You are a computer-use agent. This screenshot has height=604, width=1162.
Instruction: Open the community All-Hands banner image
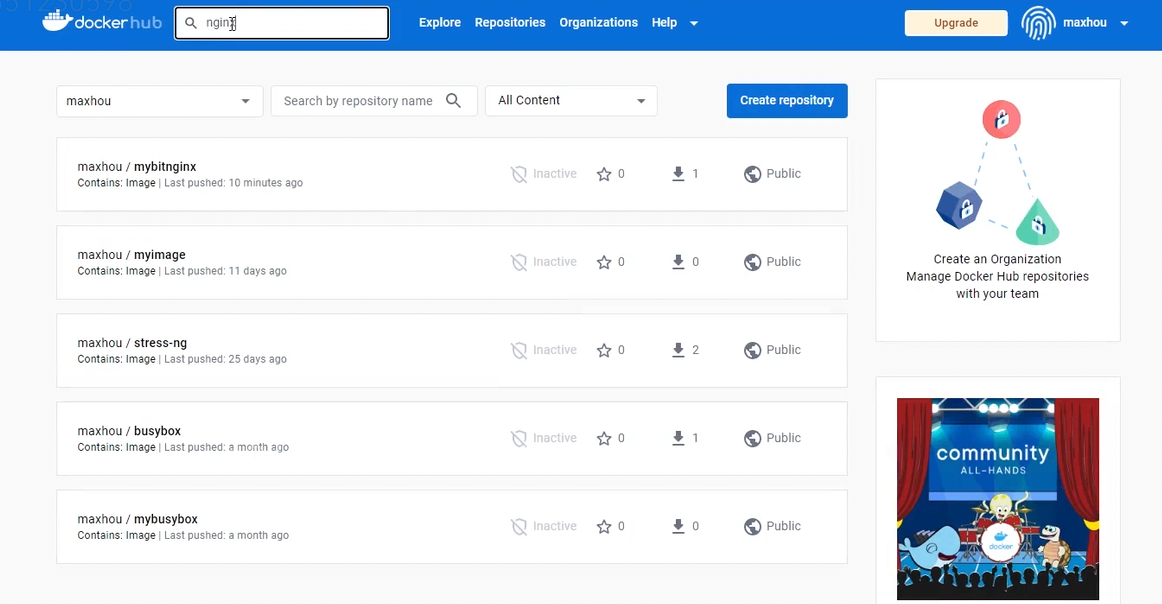997,499
